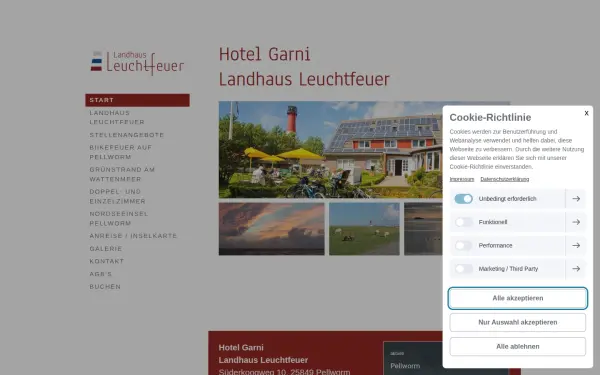Open Anreise / Inselkarte menu item
This screenshot has height=375, width=600.
click(133, 236)
